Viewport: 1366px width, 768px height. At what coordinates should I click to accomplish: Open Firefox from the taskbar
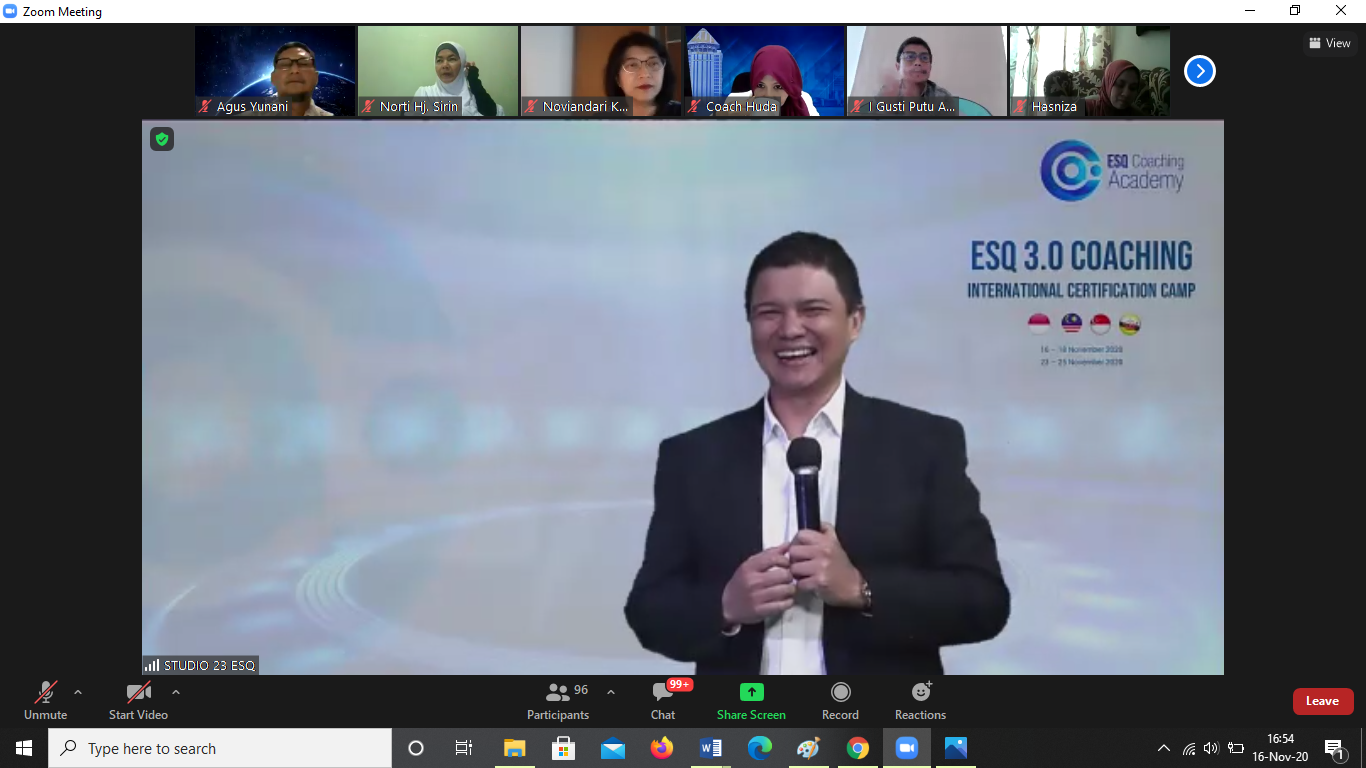662,748
